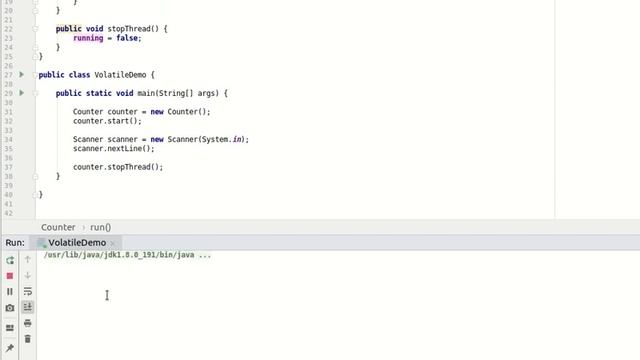Click the 'running' variable on line 23
640x360 pixels.
(88, 38)
